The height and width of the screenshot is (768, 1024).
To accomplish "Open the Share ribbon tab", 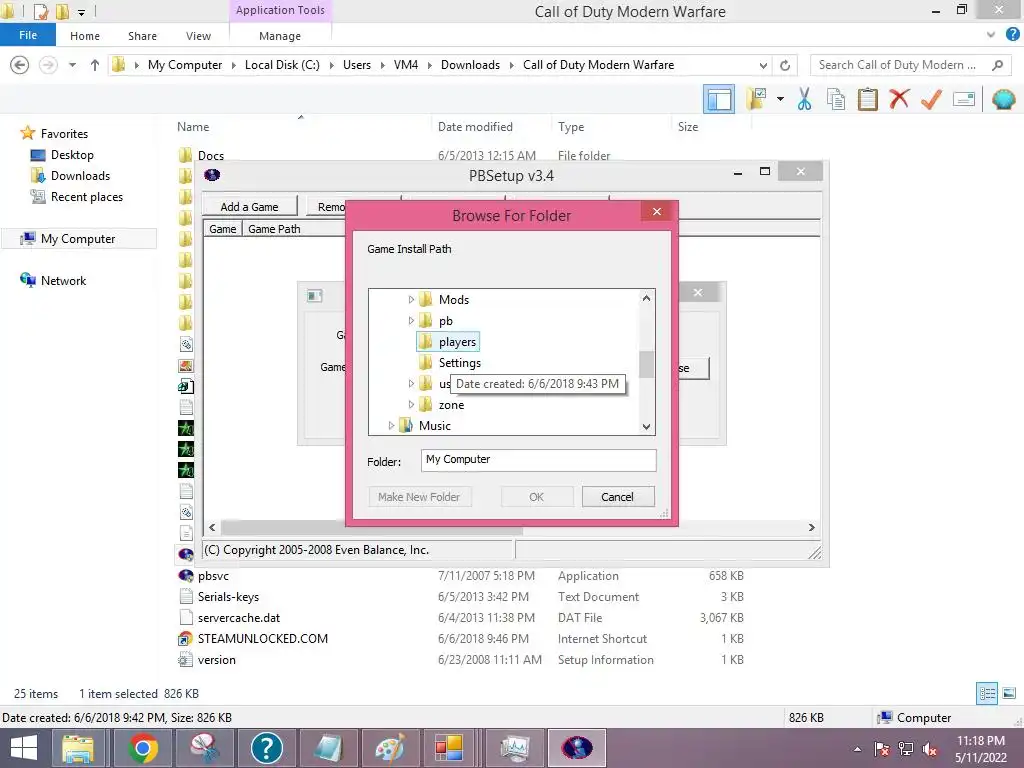I will click(x=142, y=36).
